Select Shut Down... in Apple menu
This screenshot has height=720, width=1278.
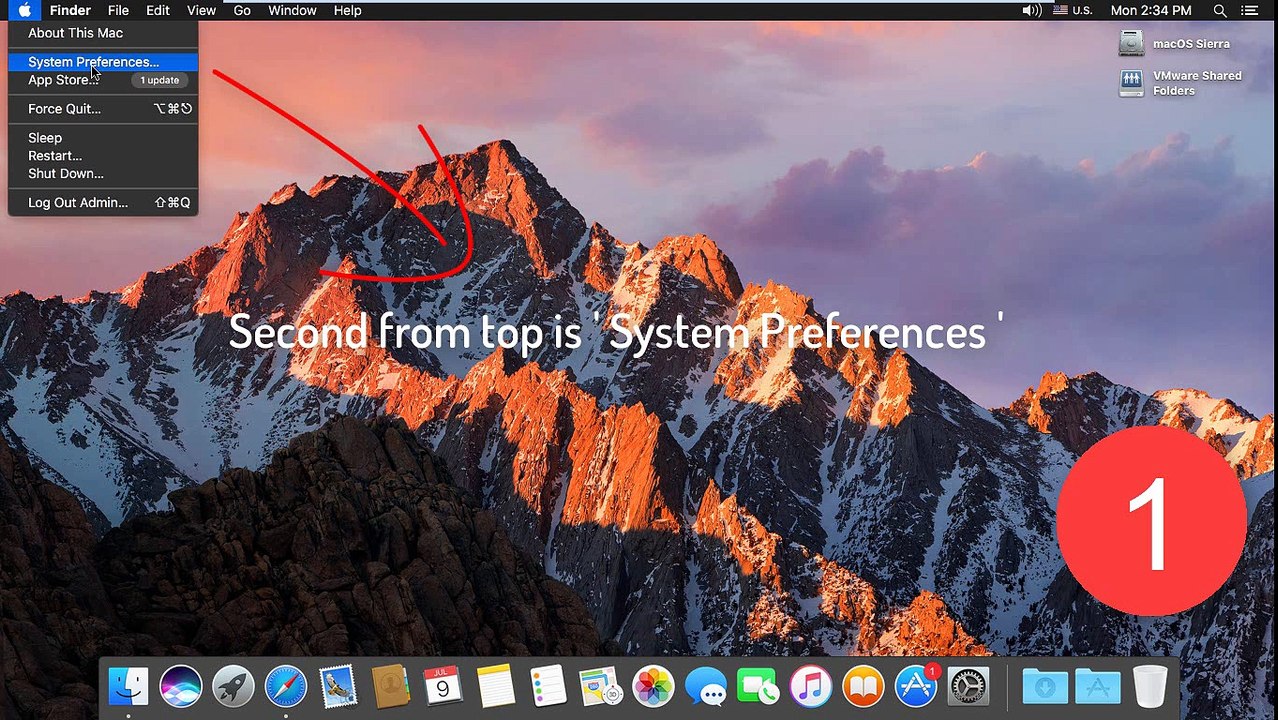103,174
